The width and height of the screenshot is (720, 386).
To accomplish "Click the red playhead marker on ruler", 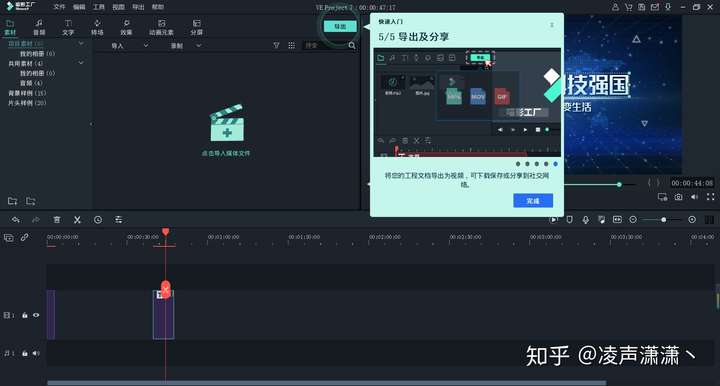I will [166, 232].
